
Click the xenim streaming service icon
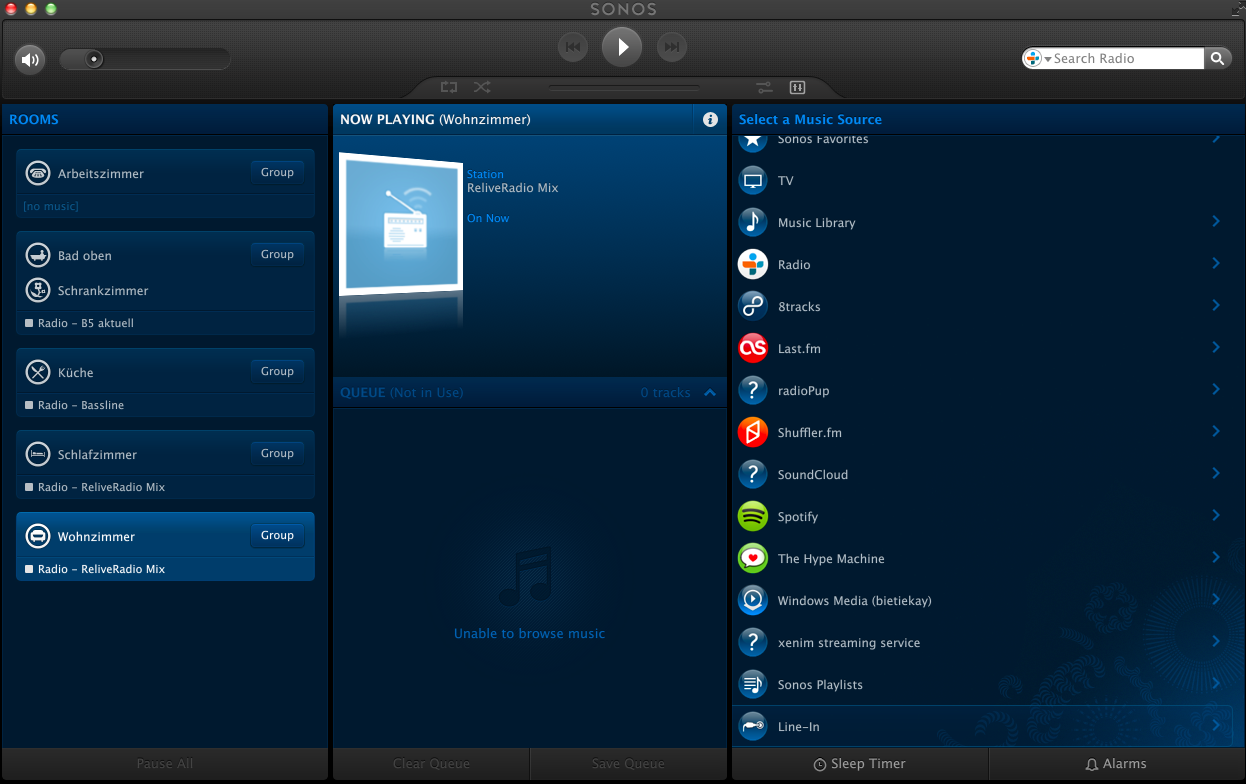(752, 643)
